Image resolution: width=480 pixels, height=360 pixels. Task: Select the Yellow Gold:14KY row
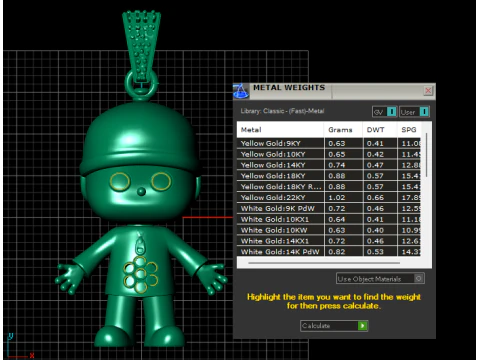(329, 165)
